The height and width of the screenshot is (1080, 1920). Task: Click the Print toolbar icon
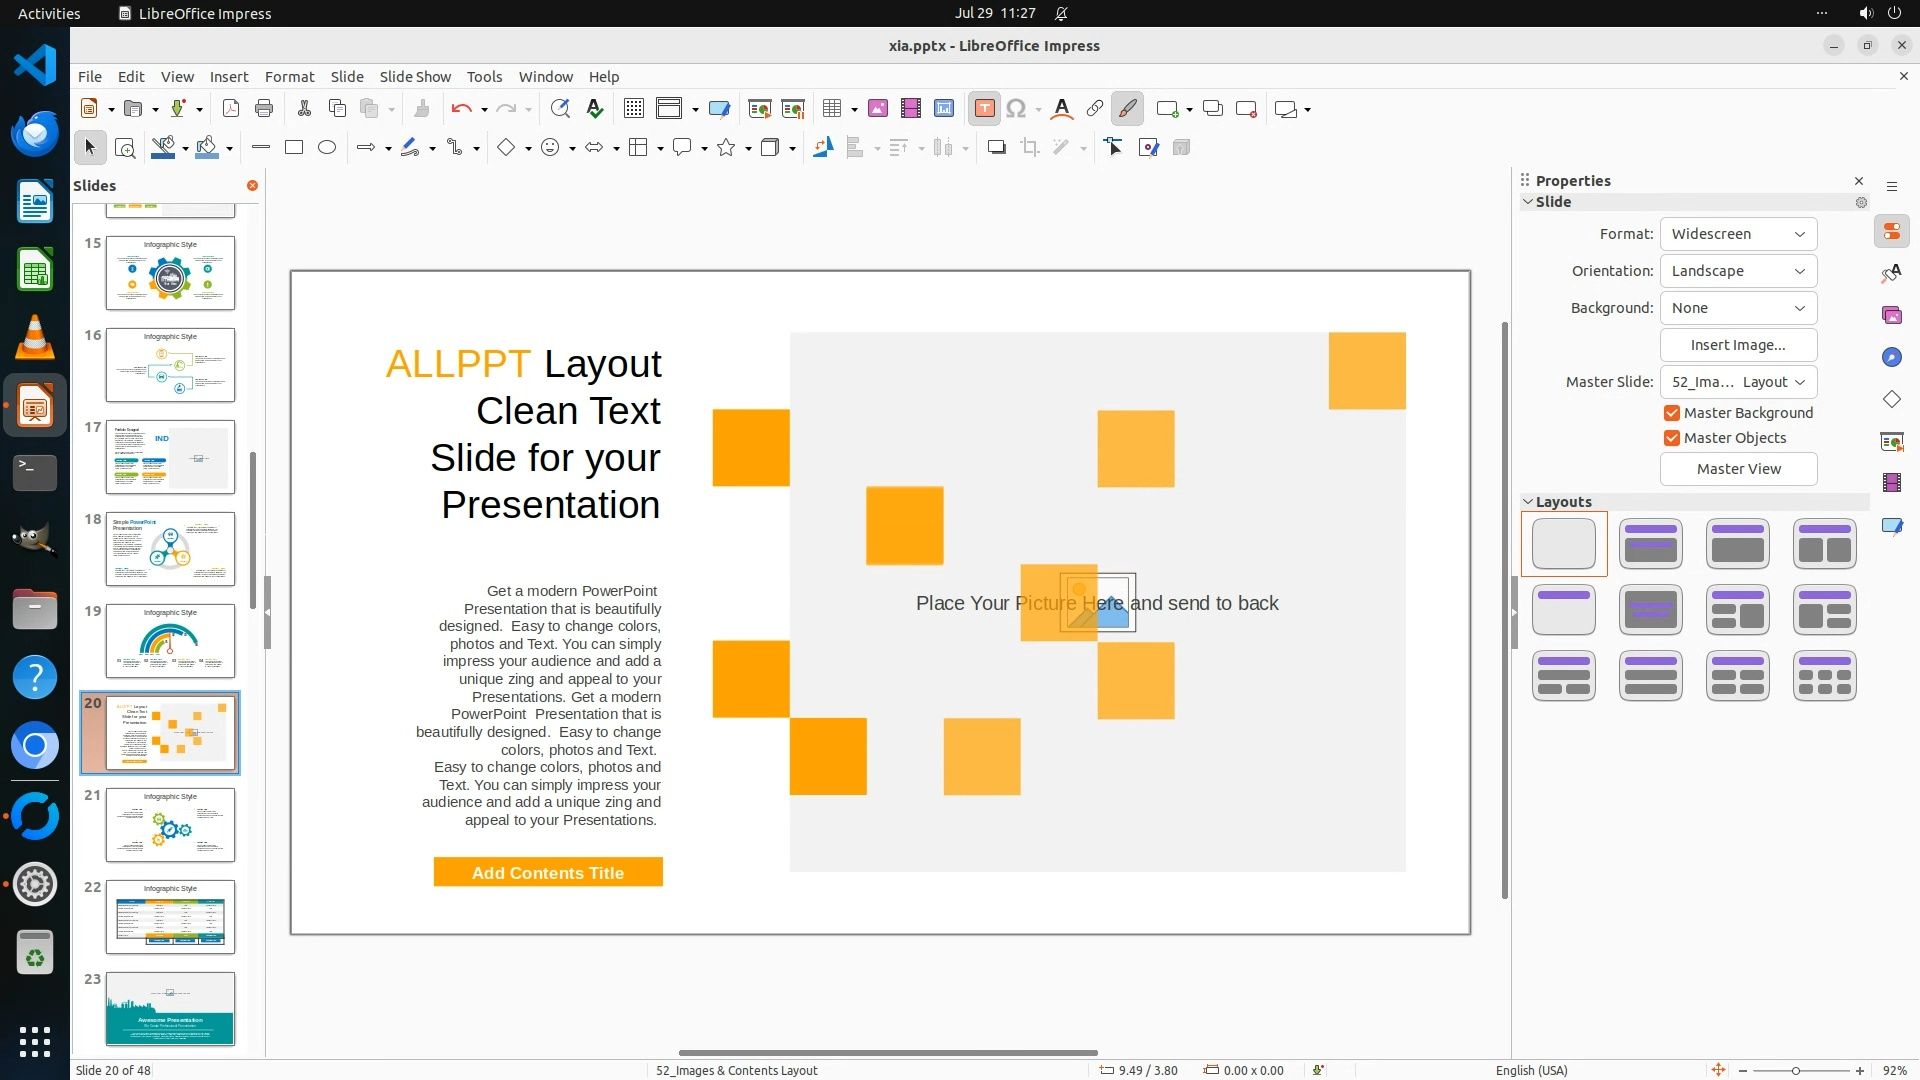pyautogui.click(x=264, y=109)
